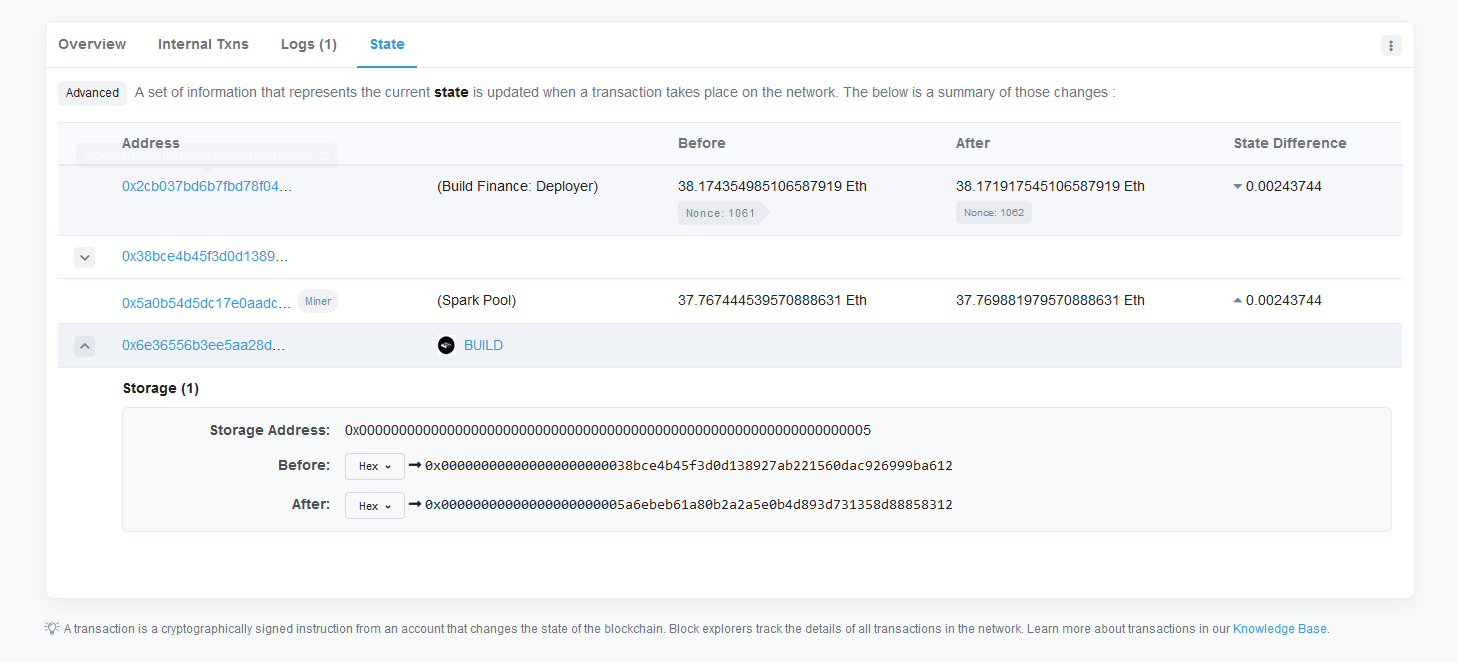Click the Address column header

pos(151,143)
